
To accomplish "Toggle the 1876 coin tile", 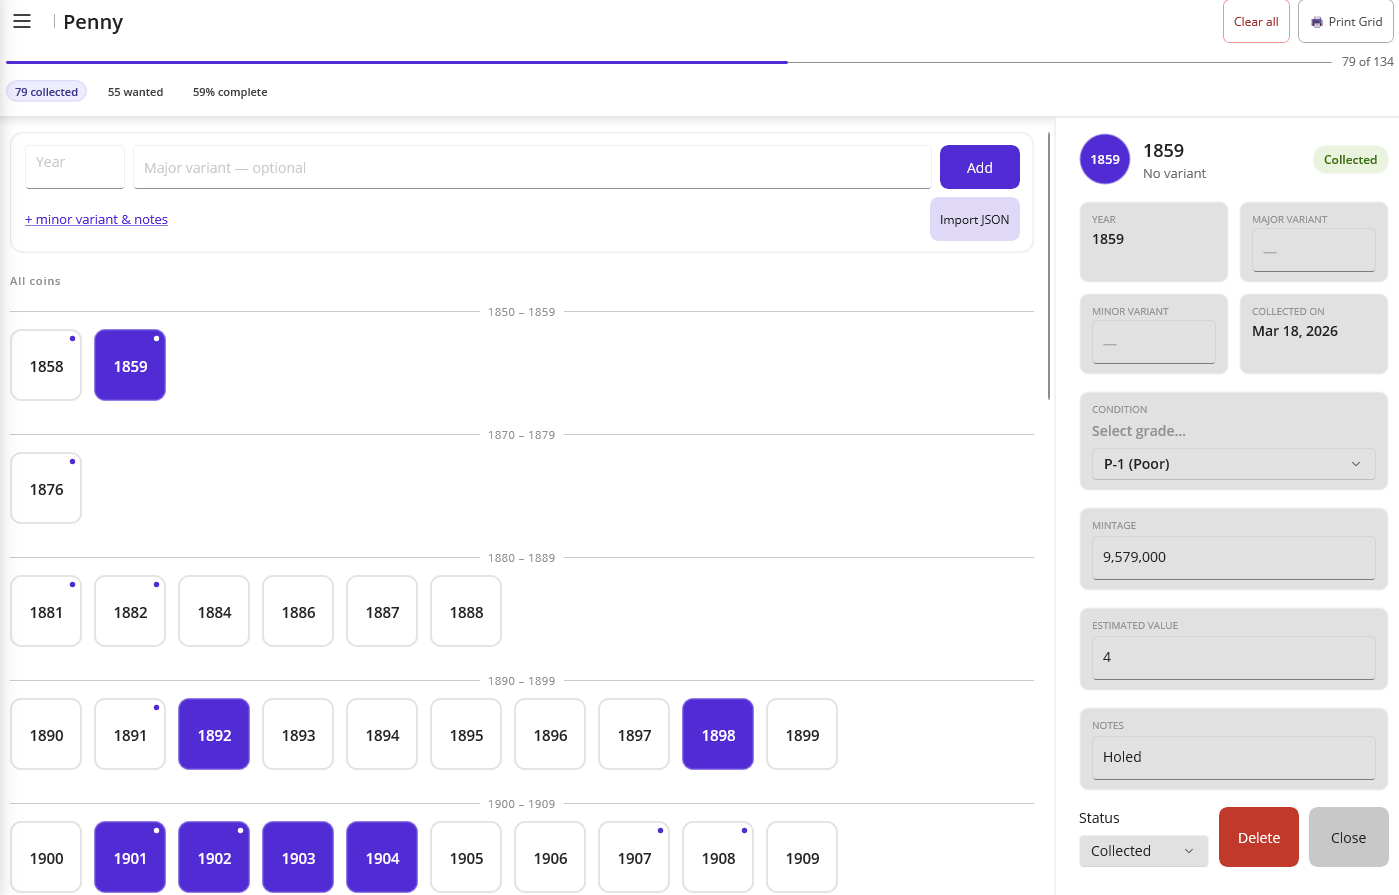I will [46, 488].
